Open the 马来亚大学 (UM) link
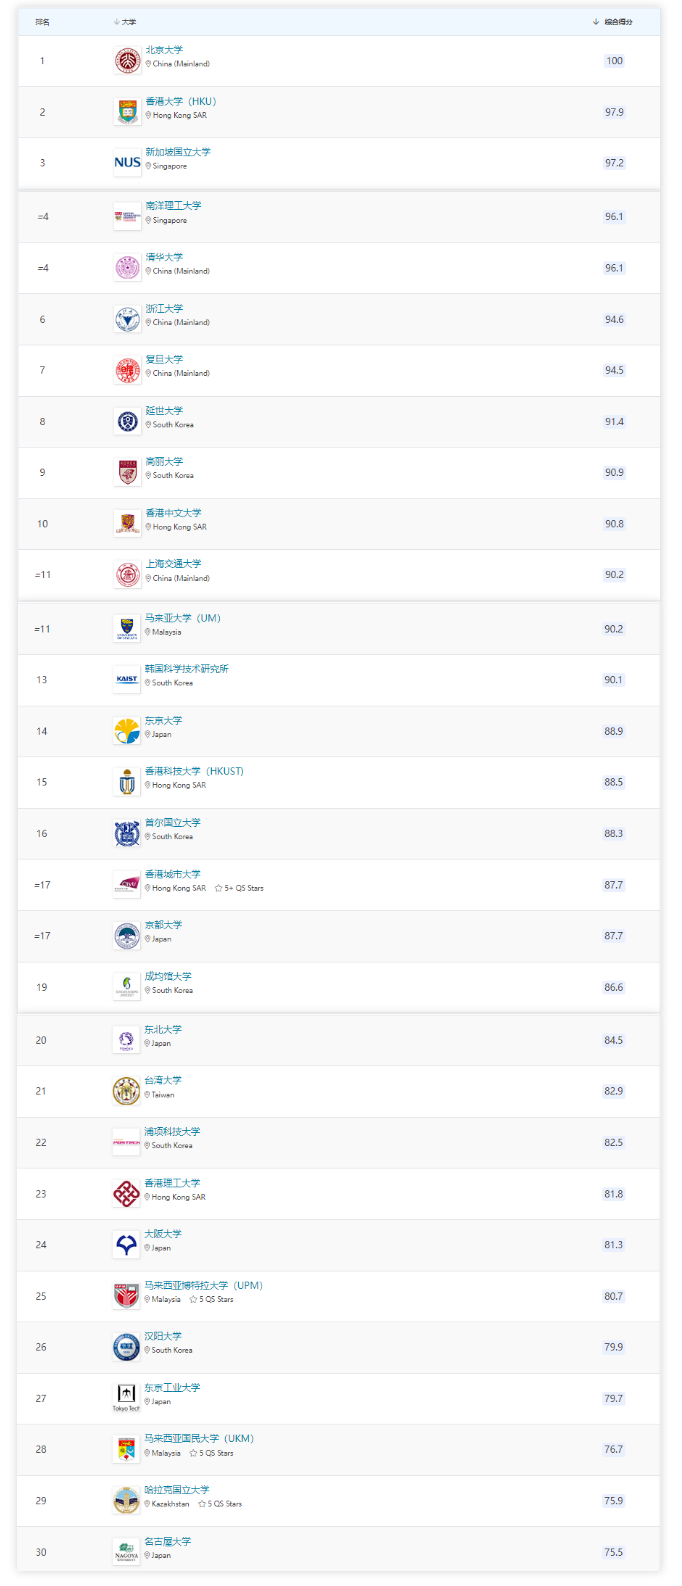 182,618
